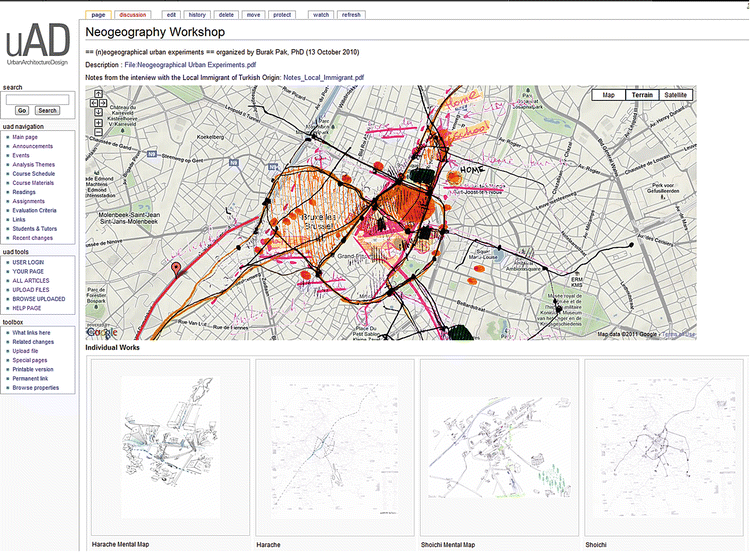This screenshot has height=552, width=750.
Task: Click What links here in toolbox
Action: (x=31, y=333)
